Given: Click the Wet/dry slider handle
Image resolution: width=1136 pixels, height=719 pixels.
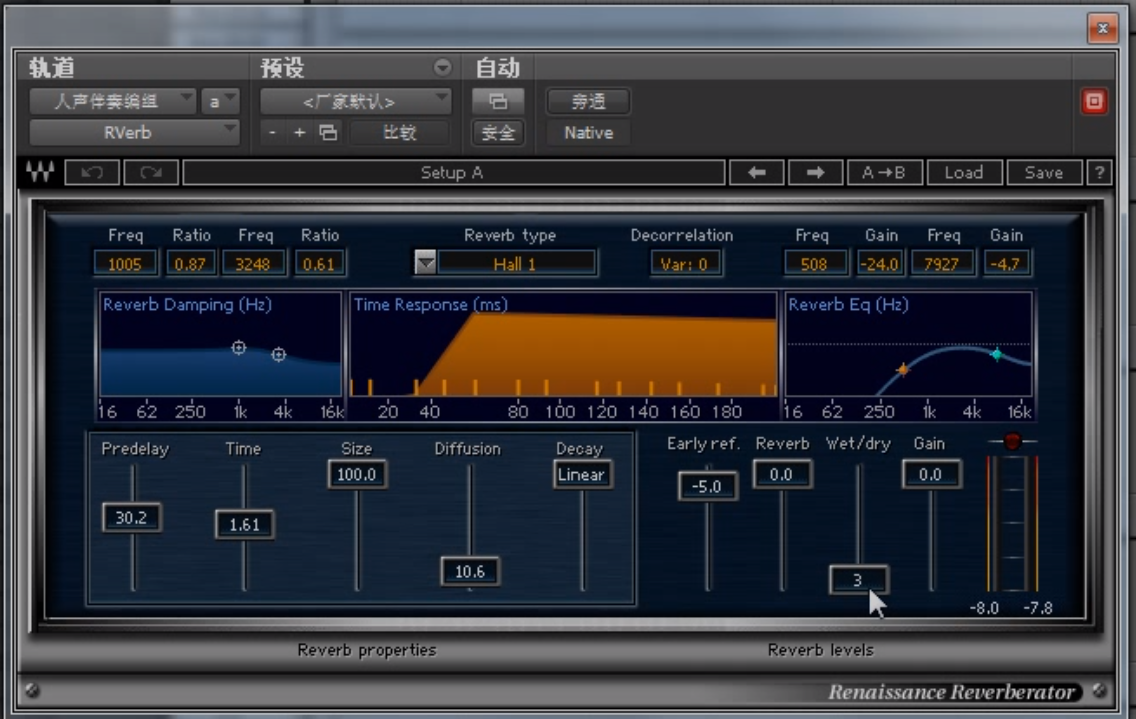Looking at the screenshot, I should coord(857,579).
